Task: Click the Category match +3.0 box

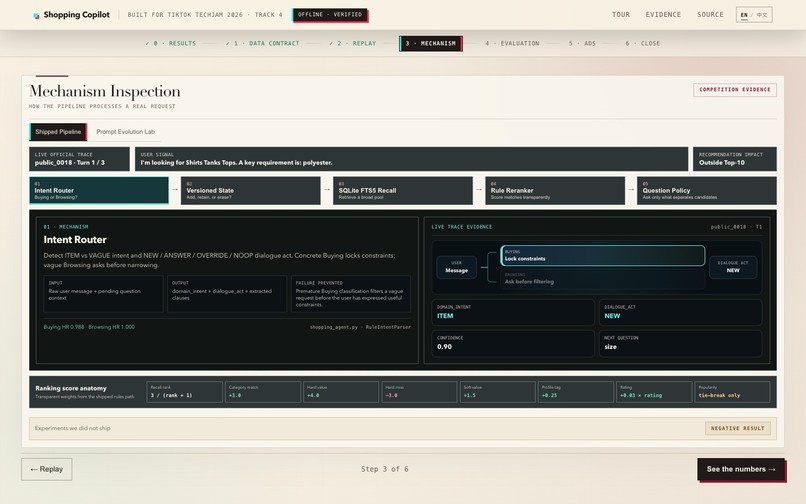Action: pos(263,392)
